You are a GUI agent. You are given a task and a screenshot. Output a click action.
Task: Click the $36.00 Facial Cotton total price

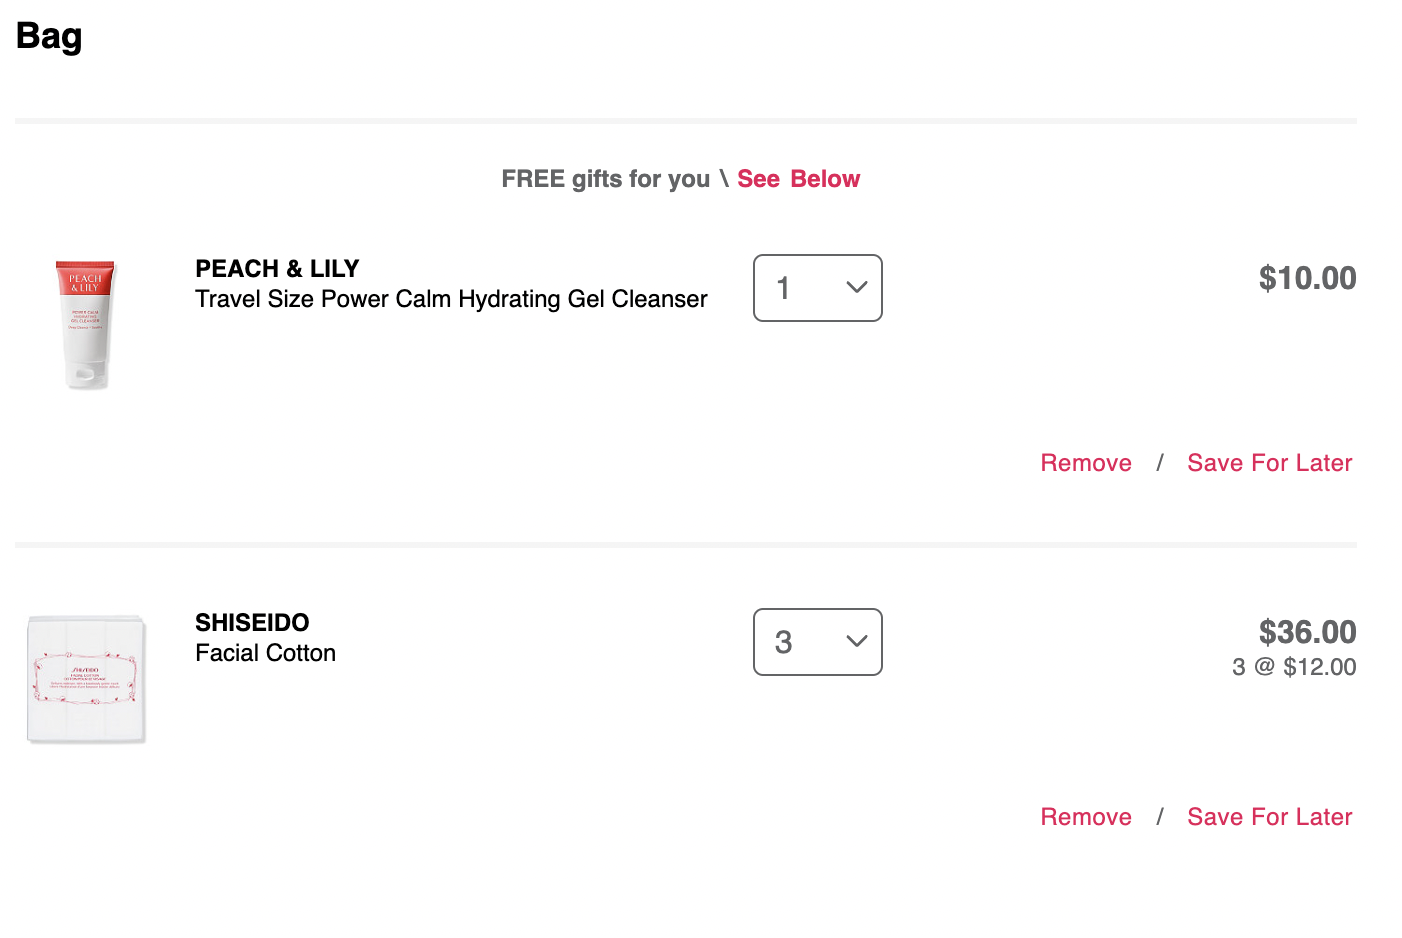(x=1307, y=632)
